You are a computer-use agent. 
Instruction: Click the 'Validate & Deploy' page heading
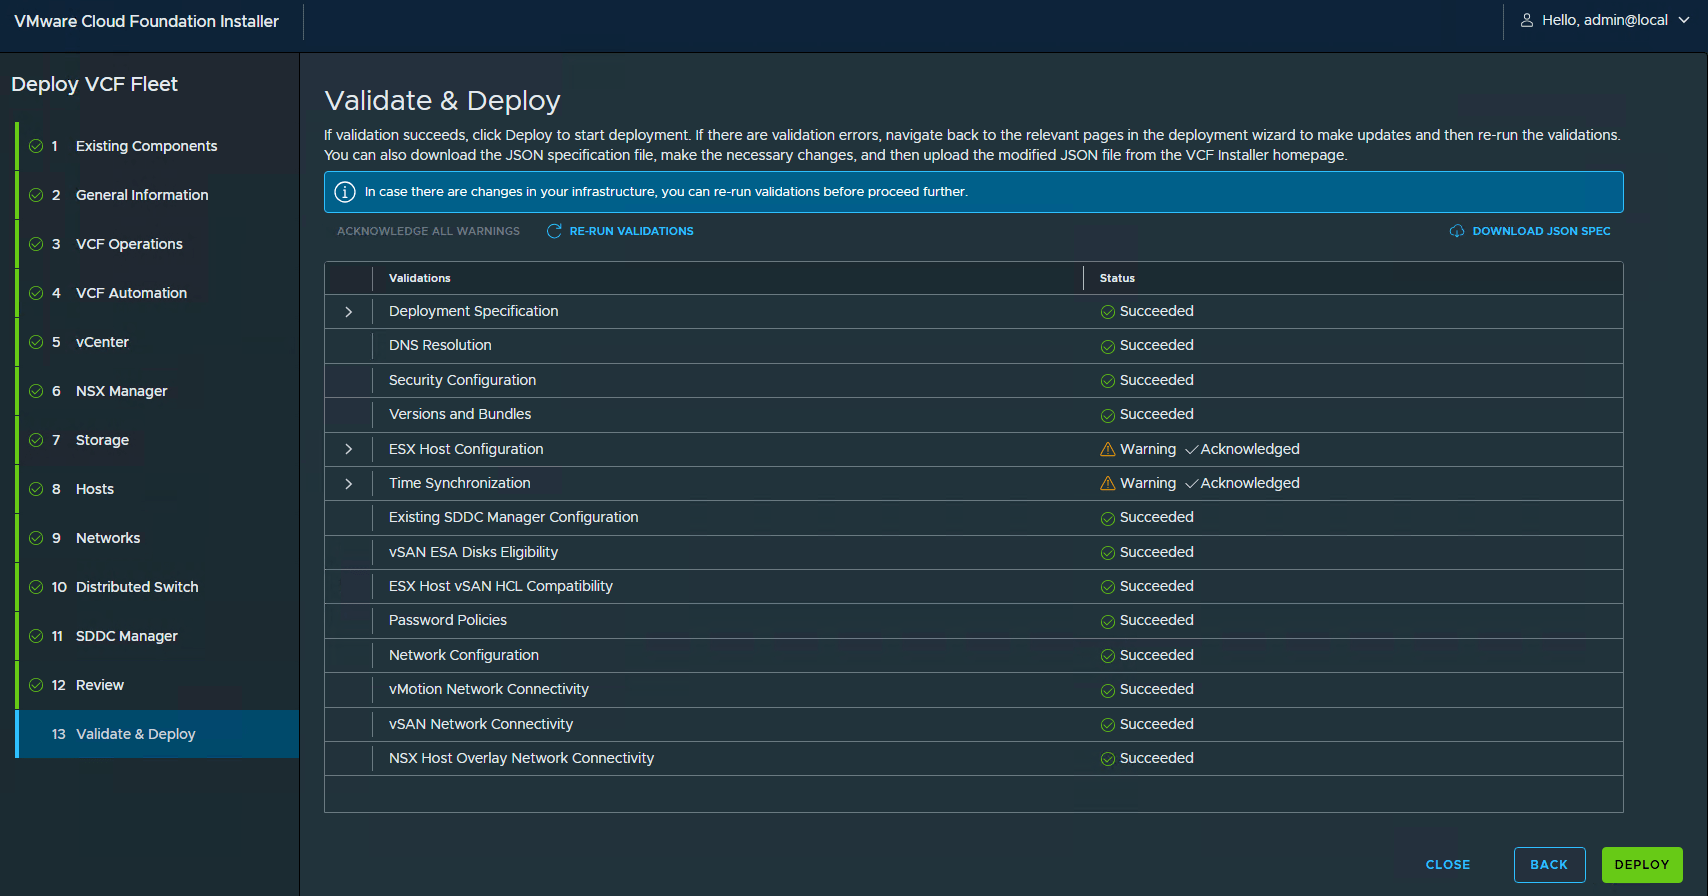(x=442, y=101)
